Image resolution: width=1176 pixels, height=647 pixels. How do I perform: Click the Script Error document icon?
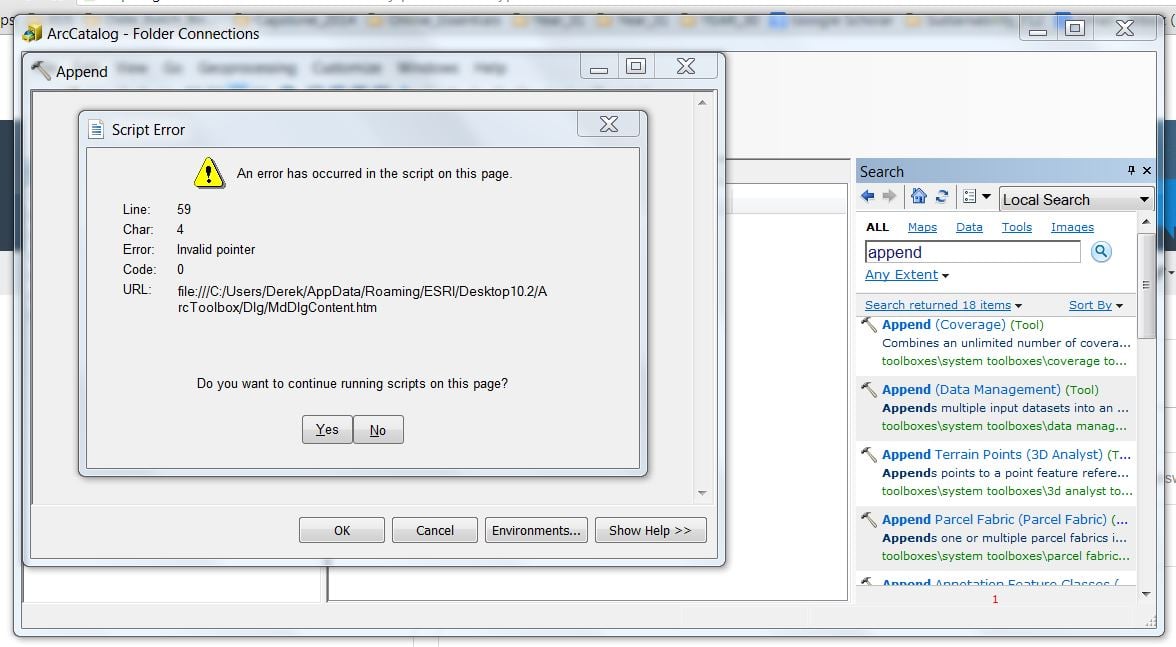click(x=96, y=130)
